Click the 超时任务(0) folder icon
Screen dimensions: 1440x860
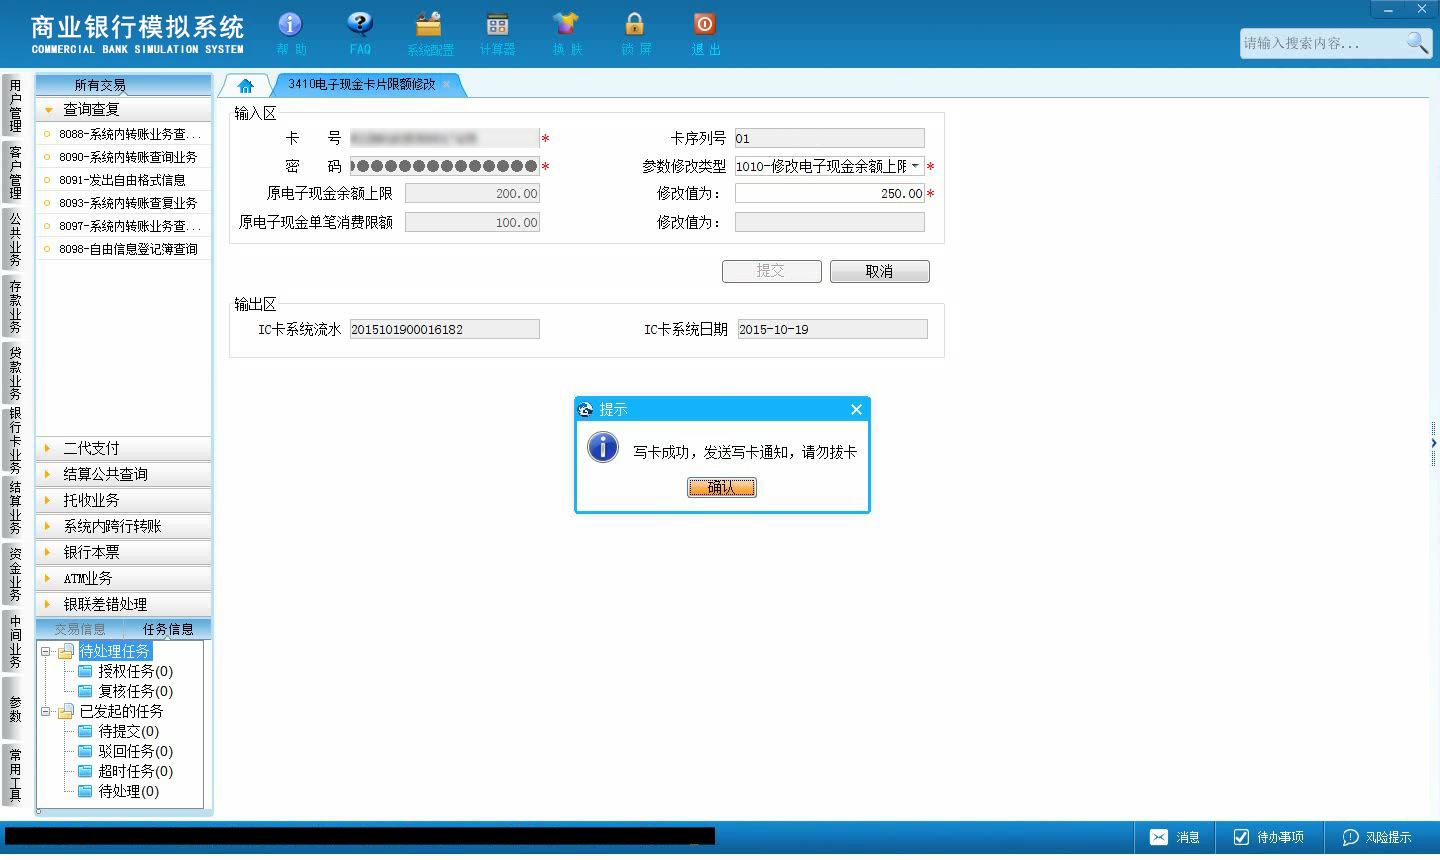click(85, 771)
